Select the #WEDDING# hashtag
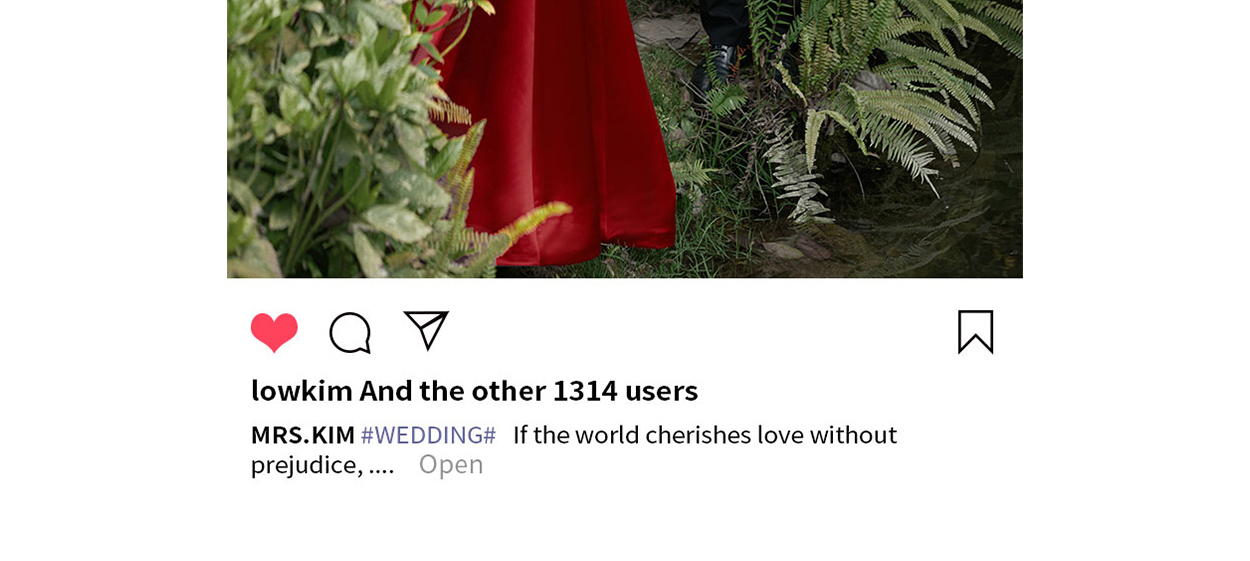 [x=428, y=435]
